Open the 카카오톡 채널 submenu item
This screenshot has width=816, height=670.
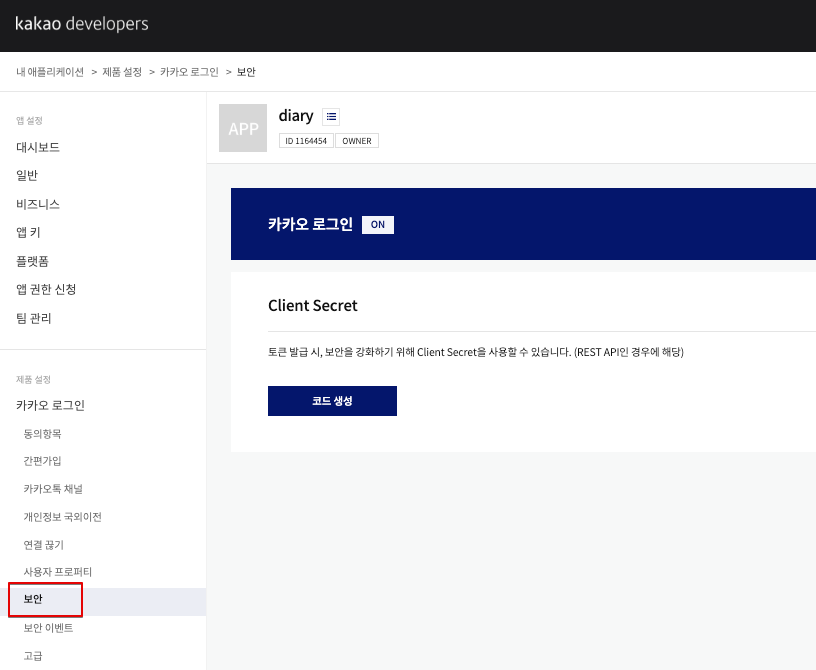tap(53, 489)
